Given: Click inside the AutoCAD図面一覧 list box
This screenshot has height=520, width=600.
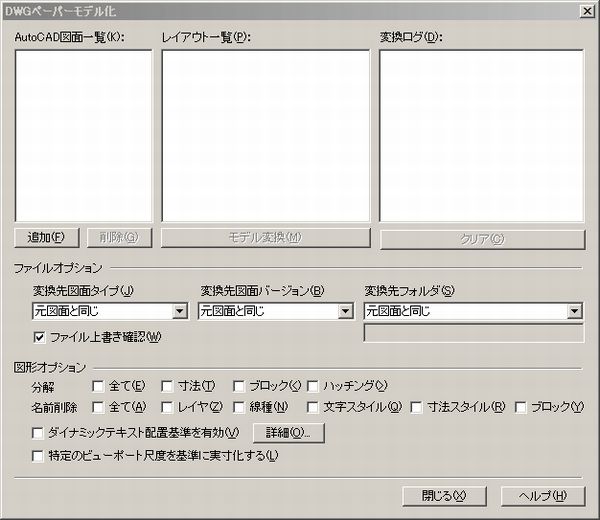Looking at the screenshot, I should (x=83, y=135).
